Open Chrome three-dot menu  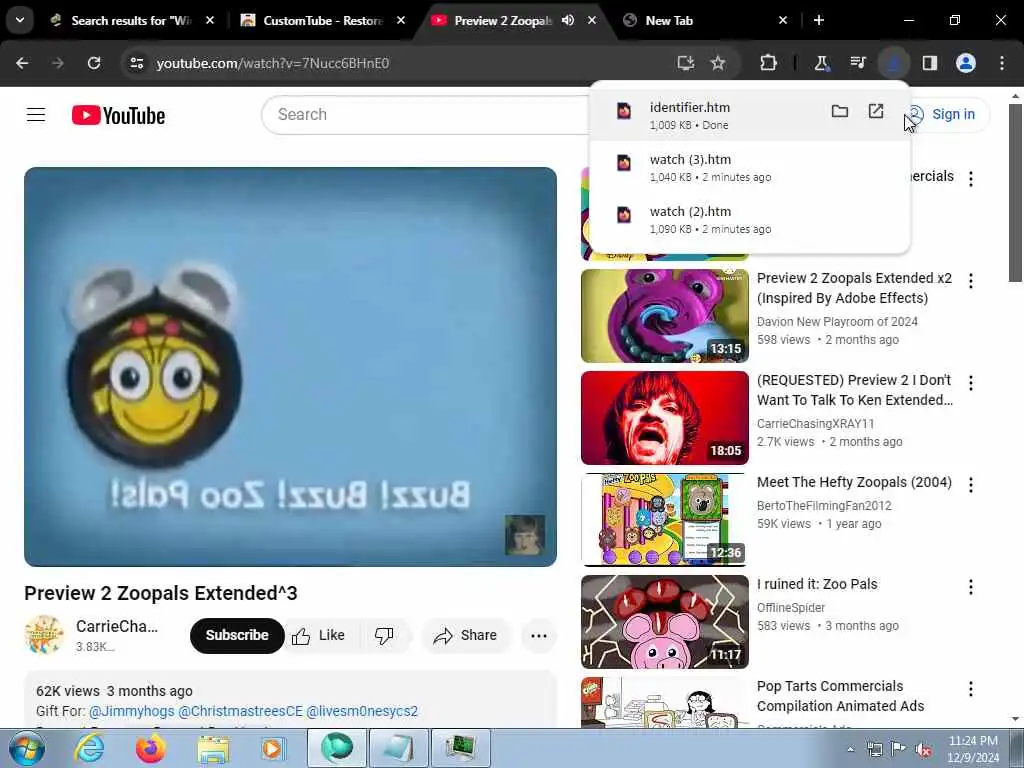1002,63
